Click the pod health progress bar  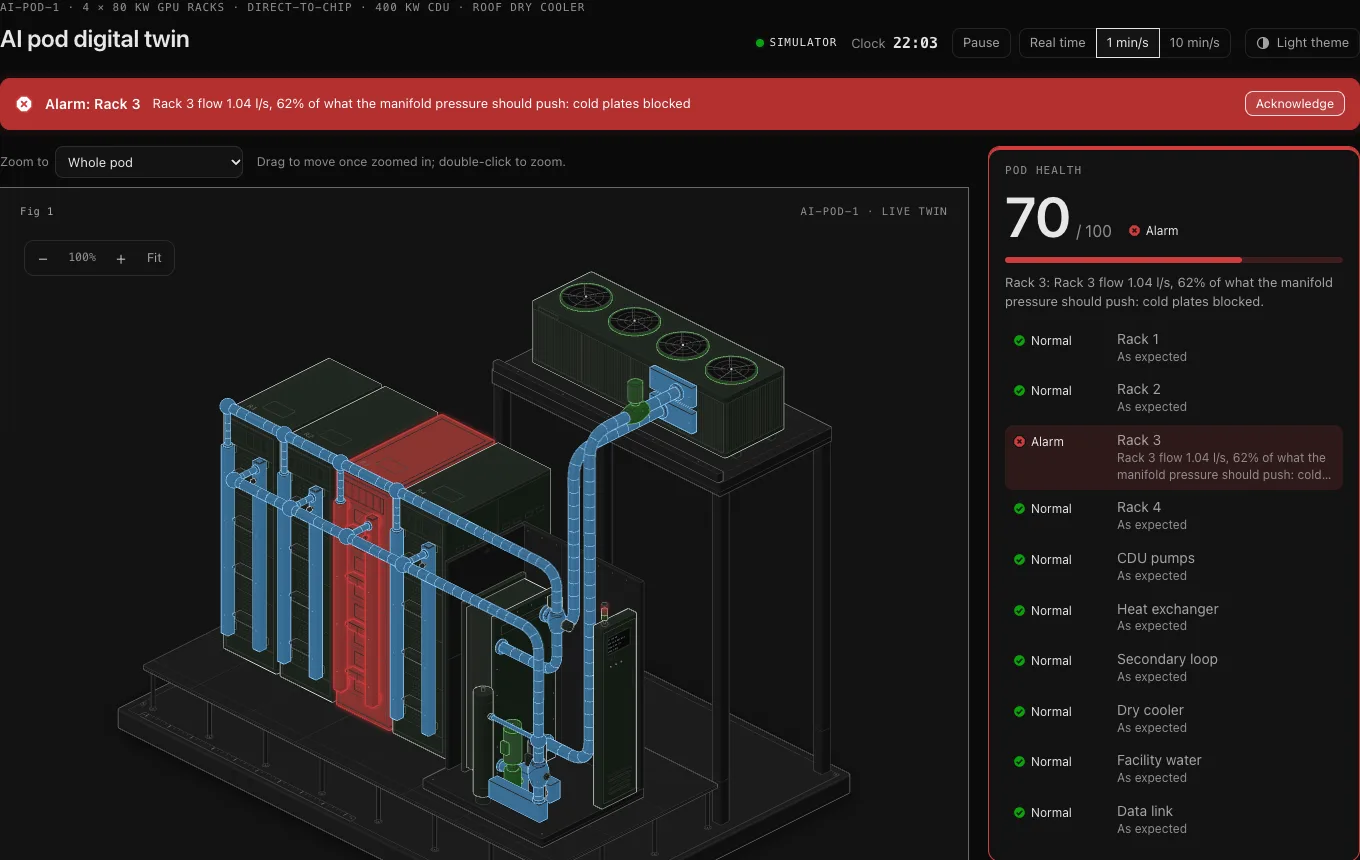point(1173,260)
